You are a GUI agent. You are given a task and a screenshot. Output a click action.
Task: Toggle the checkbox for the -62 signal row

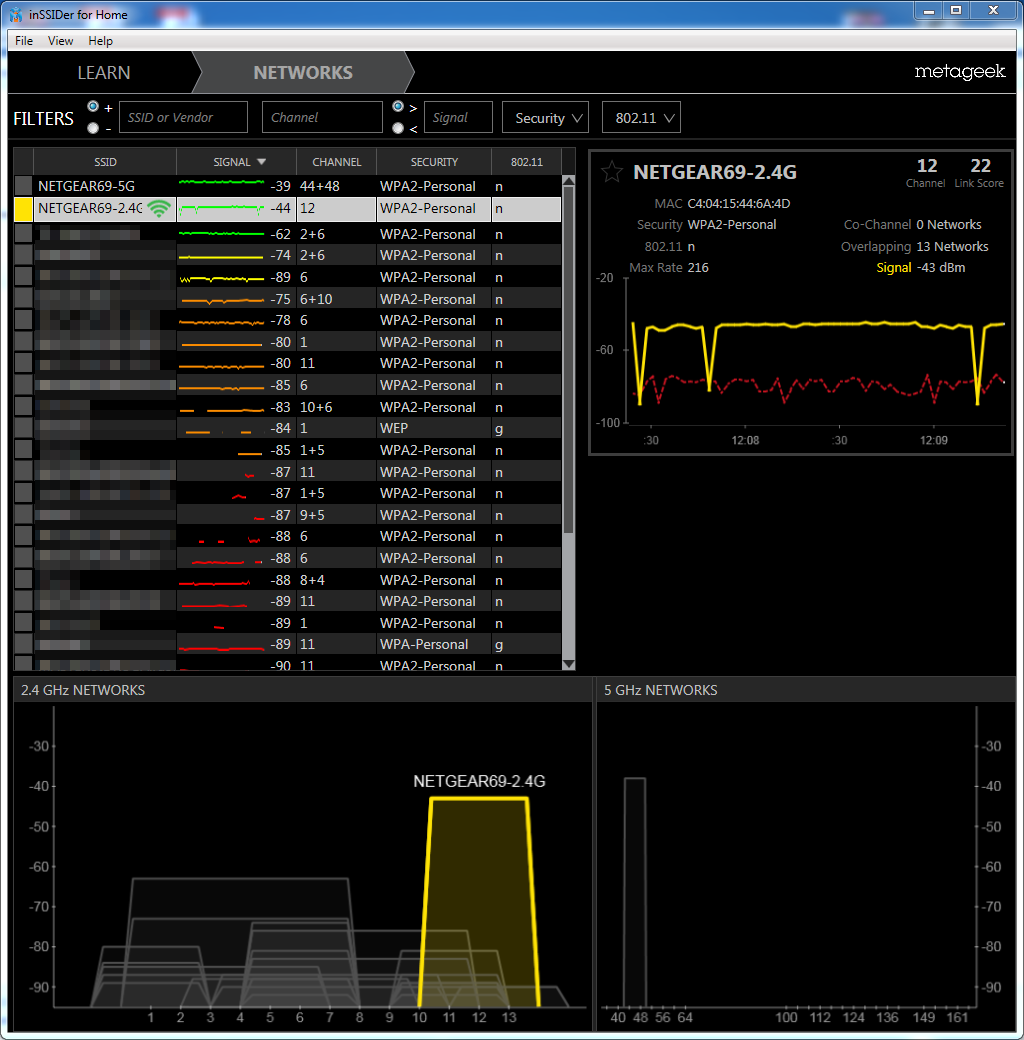[x=23, y=233]
